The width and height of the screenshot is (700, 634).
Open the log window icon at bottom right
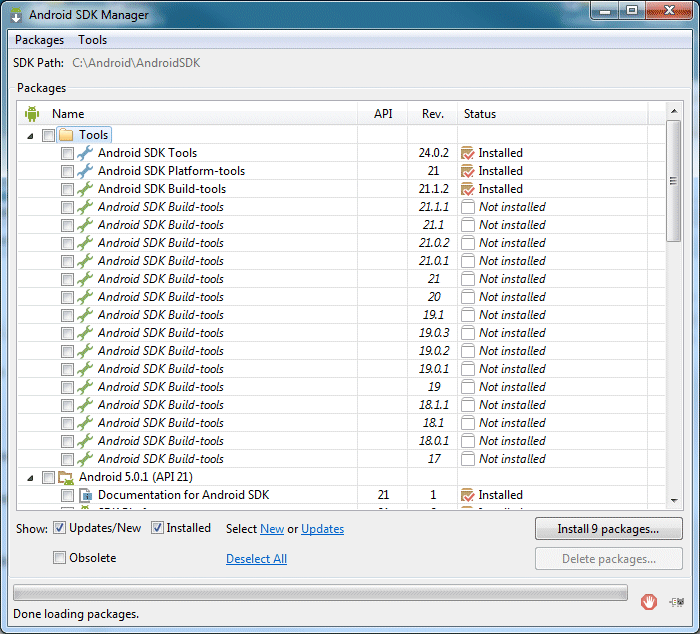(677, 602)
